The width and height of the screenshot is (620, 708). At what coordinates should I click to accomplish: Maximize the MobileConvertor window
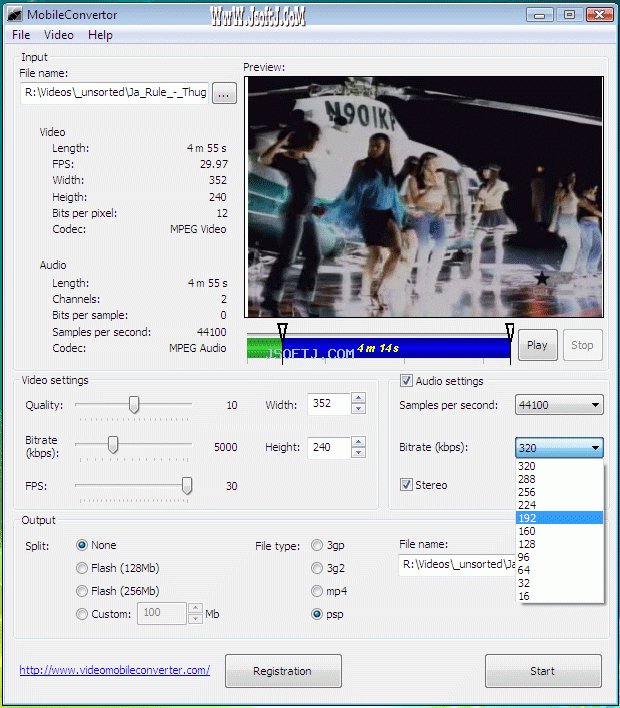point(569,15)
